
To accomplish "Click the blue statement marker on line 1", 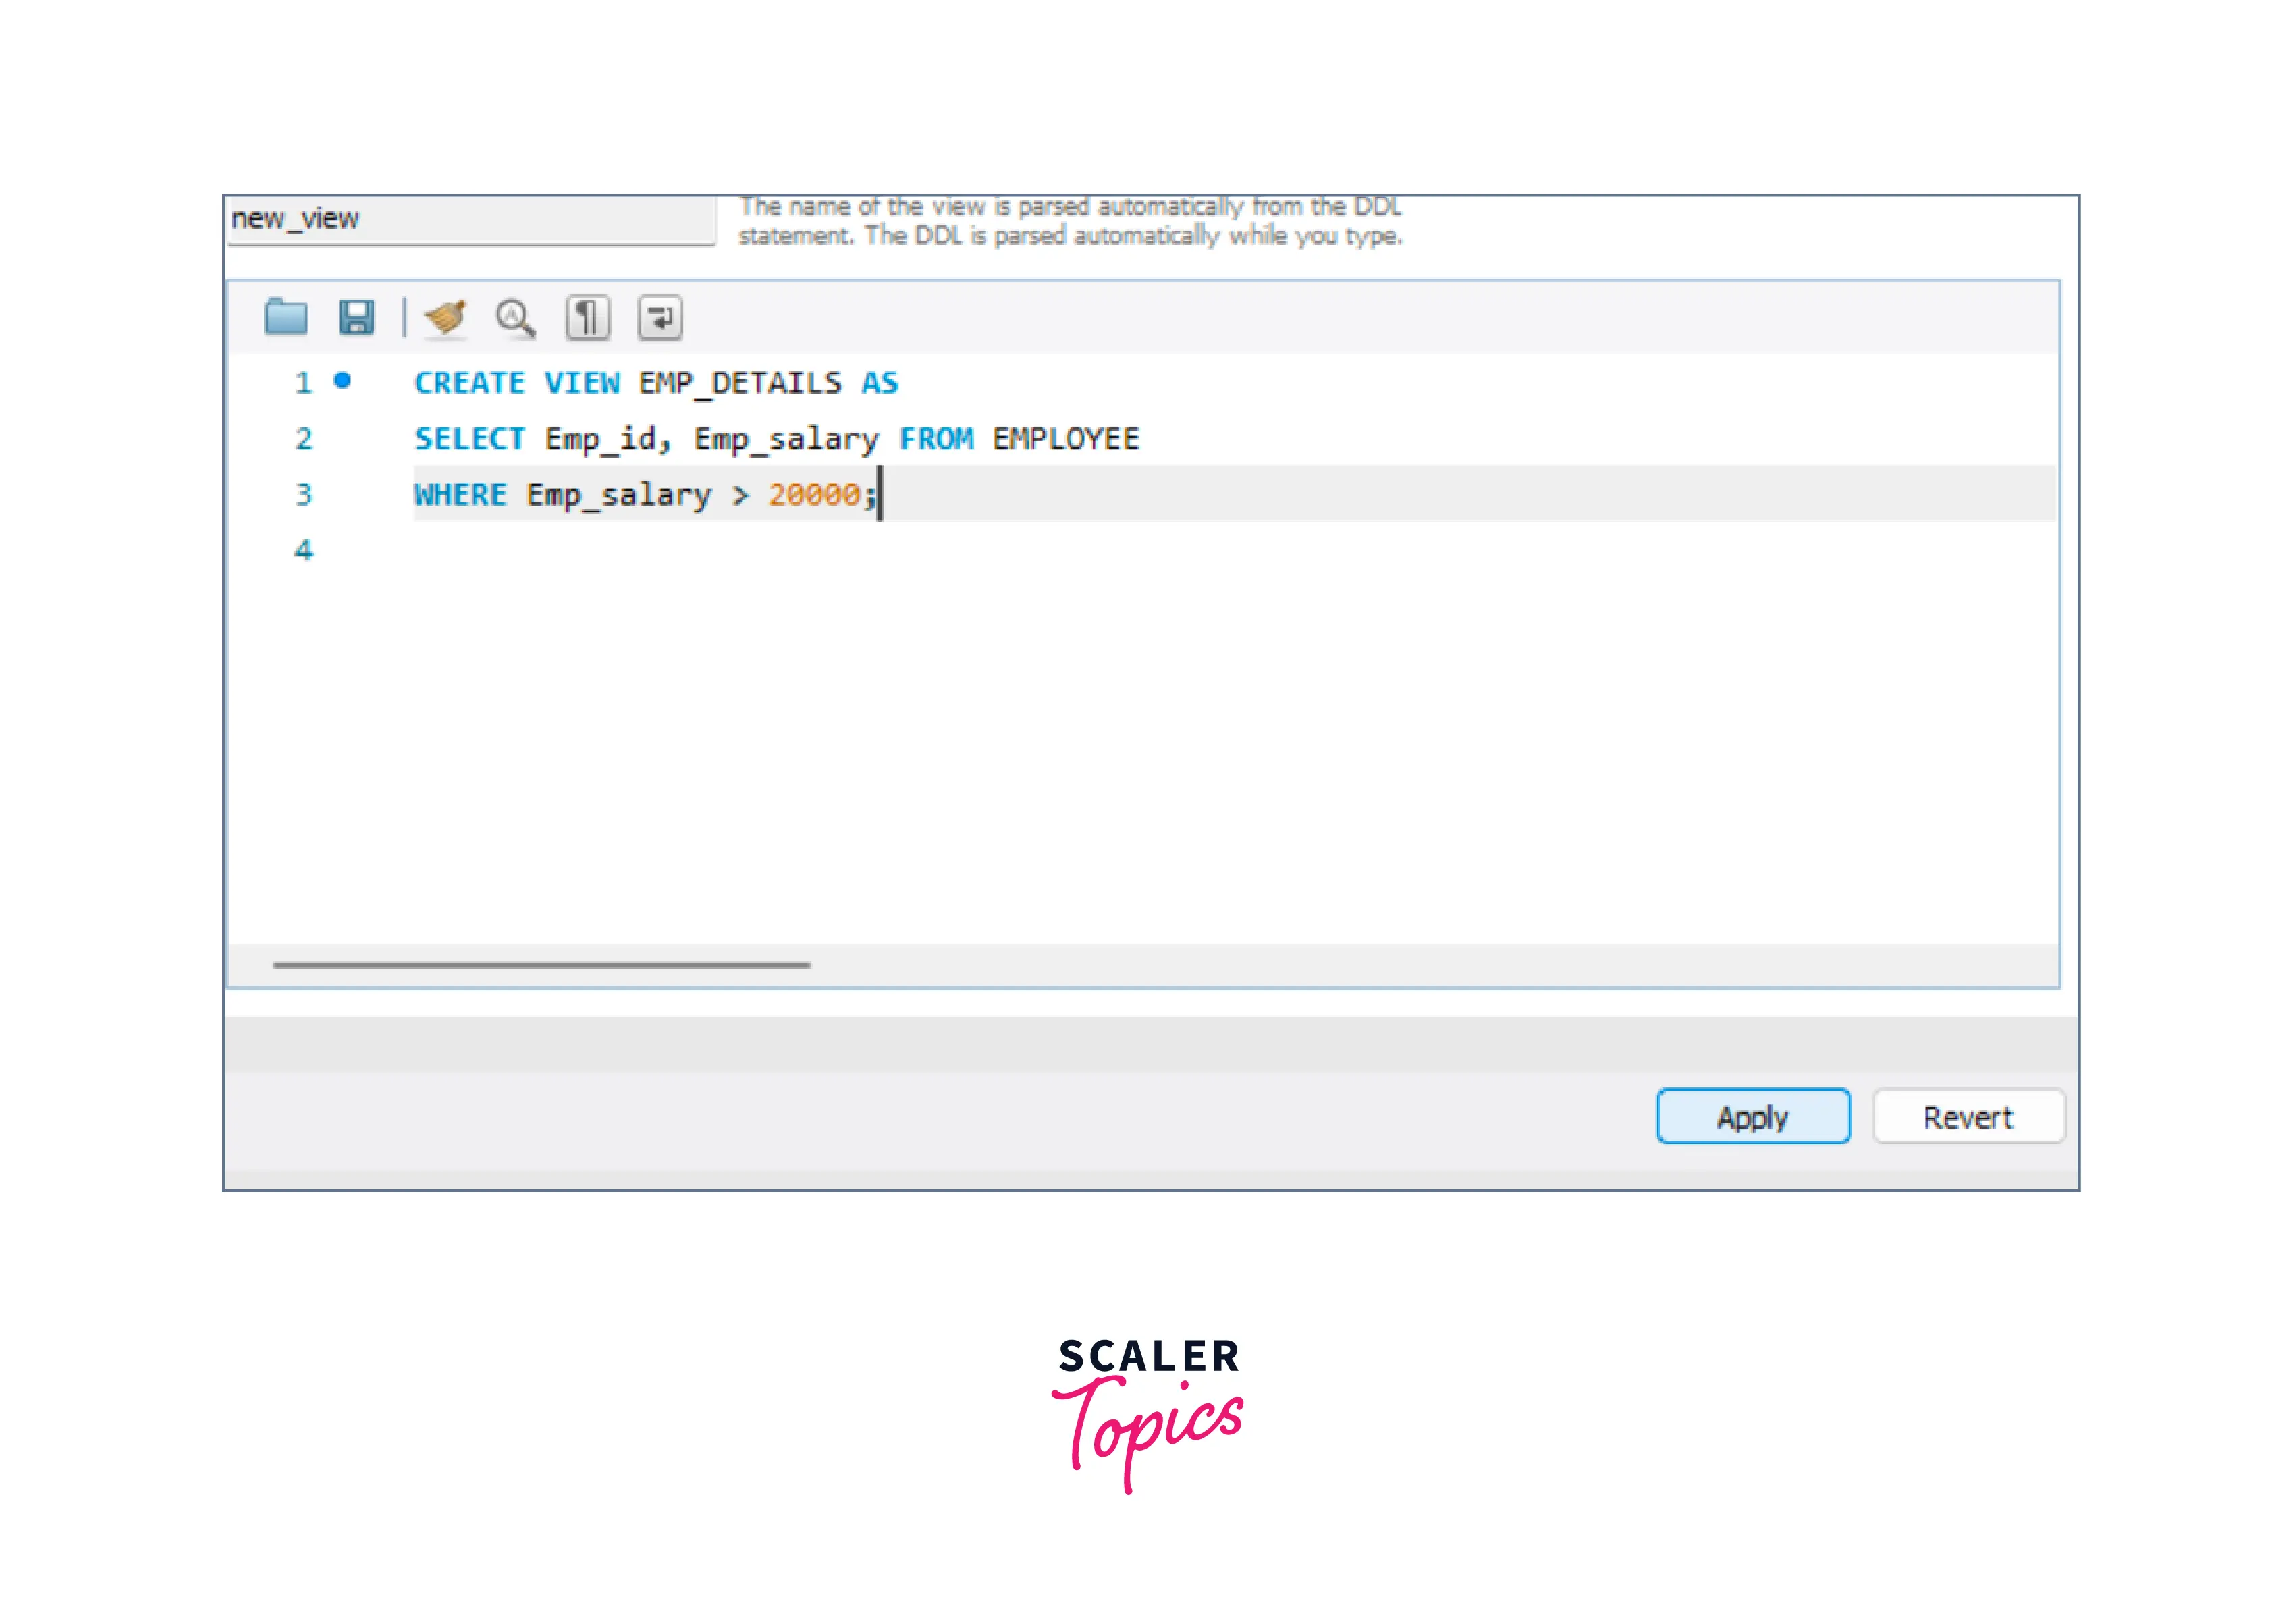I will (342, 380).
